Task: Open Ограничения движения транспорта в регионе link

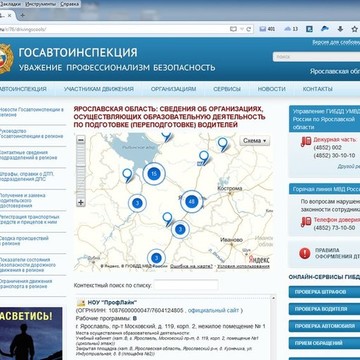Action: pyautogui.click(x=26, y=283)
